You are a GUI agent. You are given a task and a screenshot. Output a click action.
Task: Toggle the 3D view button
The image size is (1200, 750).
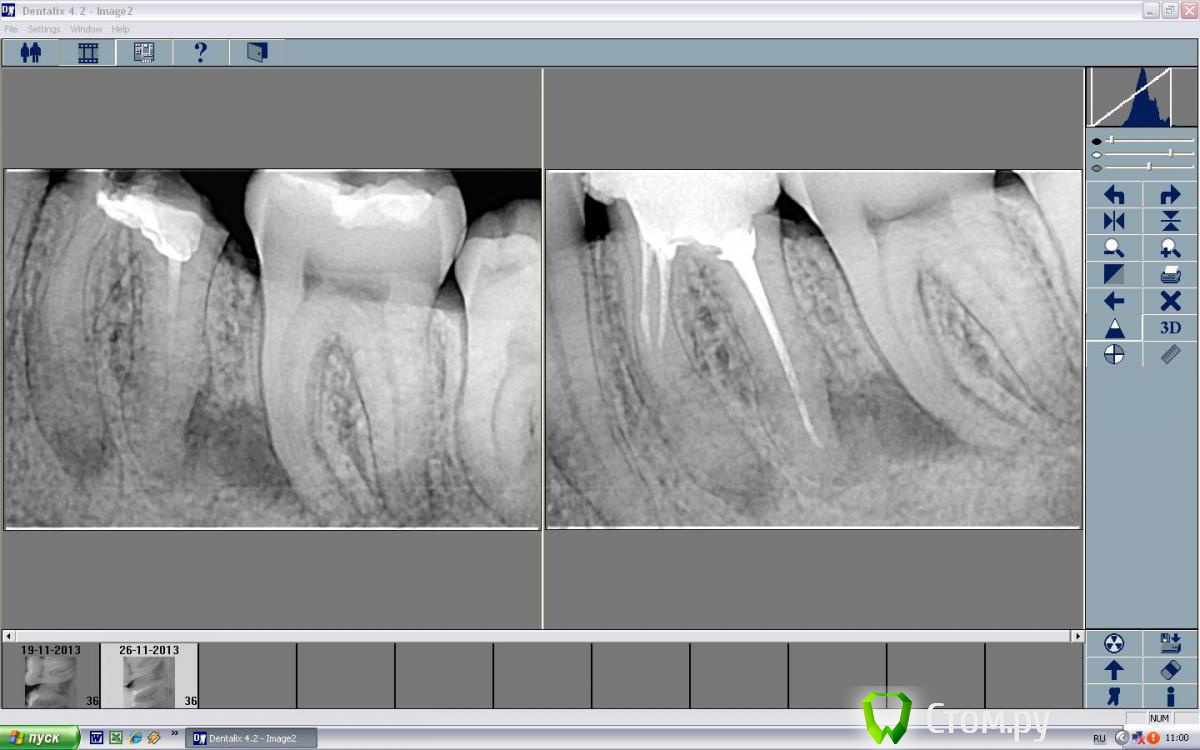click(1170, 328)
